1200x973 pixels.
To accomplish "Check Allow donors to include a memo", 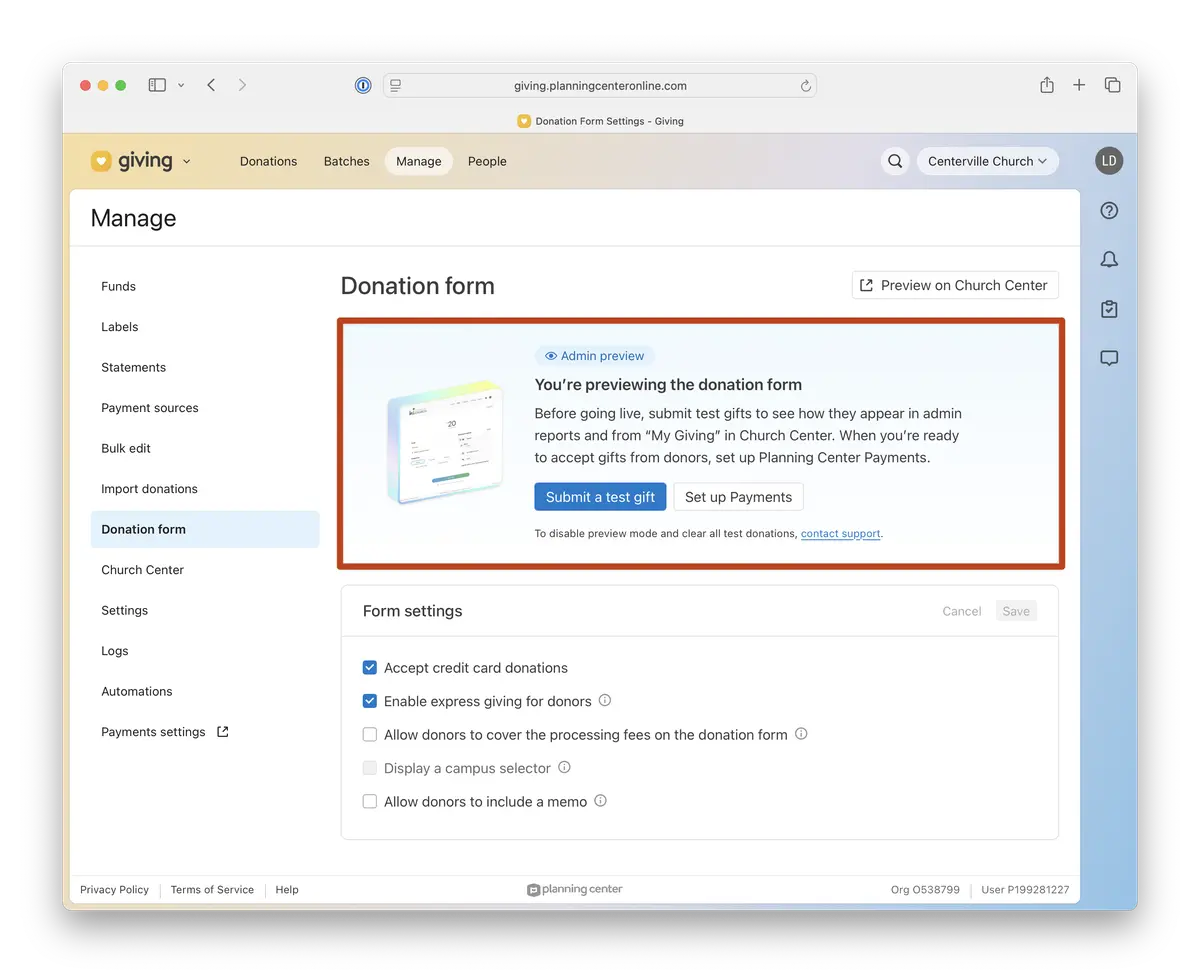I will pos(370,801).
